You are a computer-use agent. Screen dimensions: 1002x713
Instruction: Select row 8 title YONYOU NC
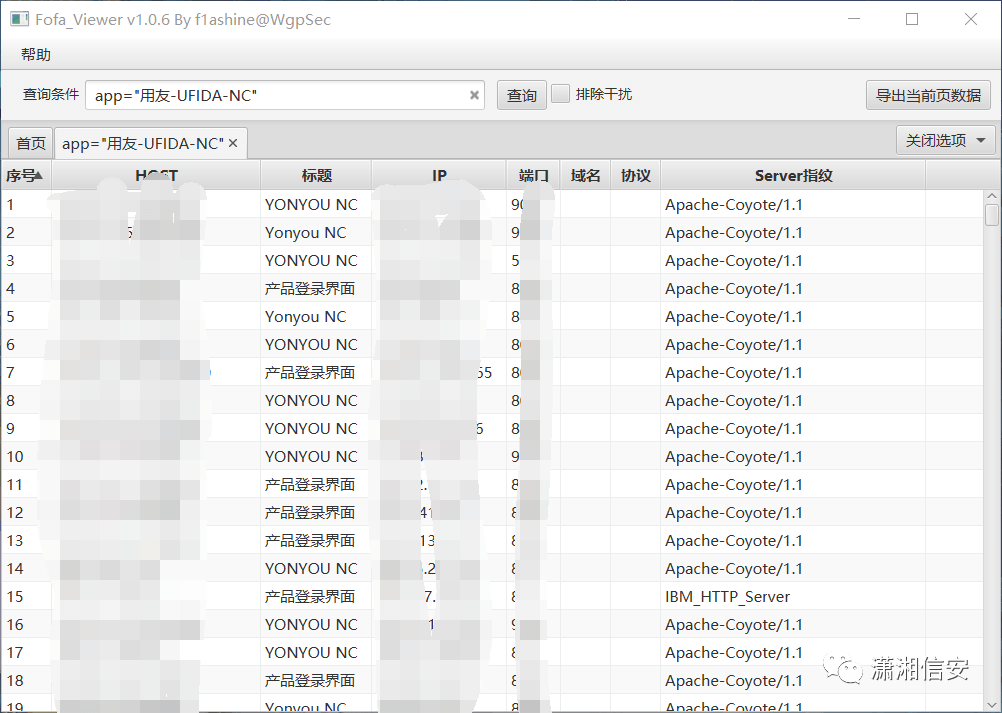point(311,401)
